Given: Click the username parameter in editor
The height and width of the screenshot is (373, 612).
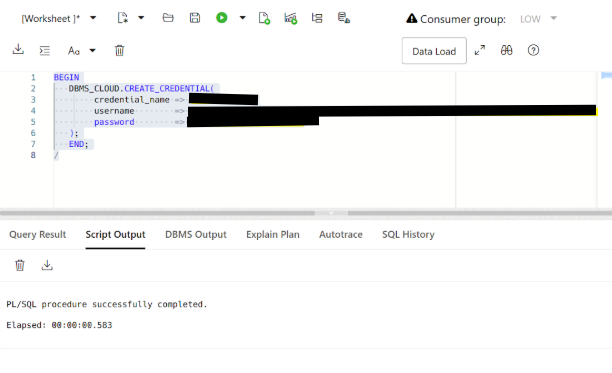Looking at the screenshot, I should [114, 111].
